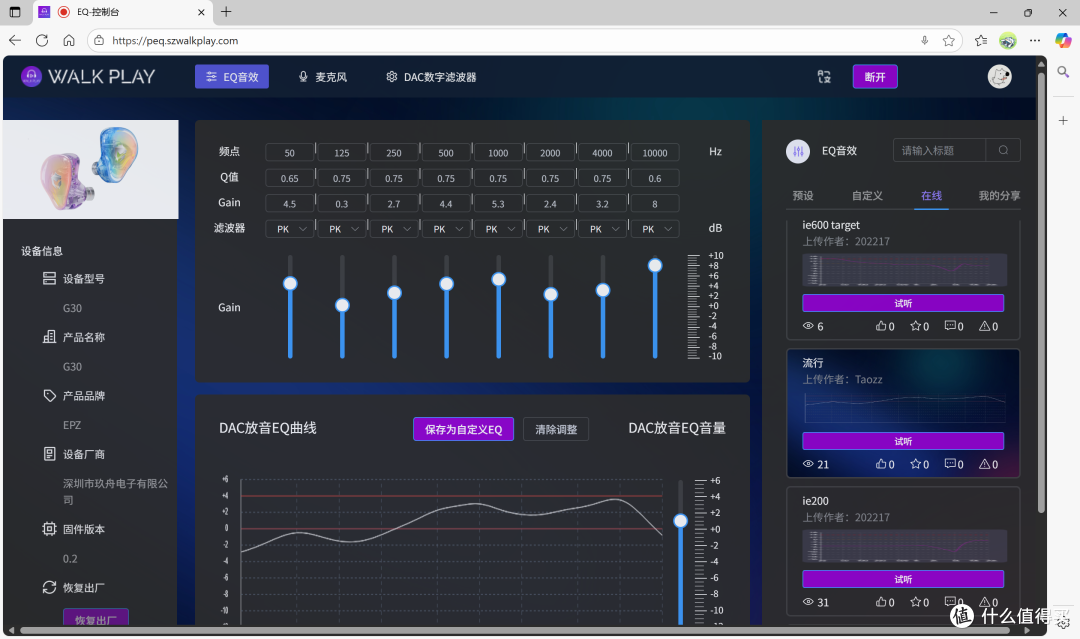Click 试听 on the ie200 preset

click(903, 579)
